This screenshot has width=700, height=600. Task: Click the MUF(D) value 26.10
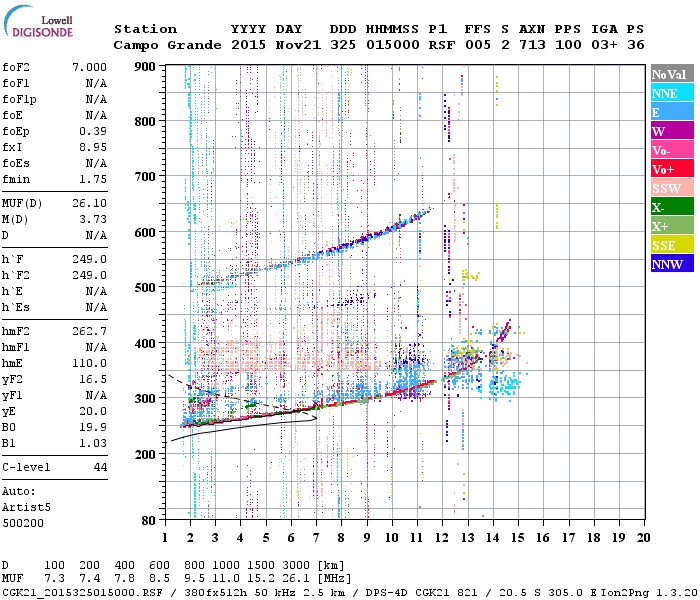89,204
